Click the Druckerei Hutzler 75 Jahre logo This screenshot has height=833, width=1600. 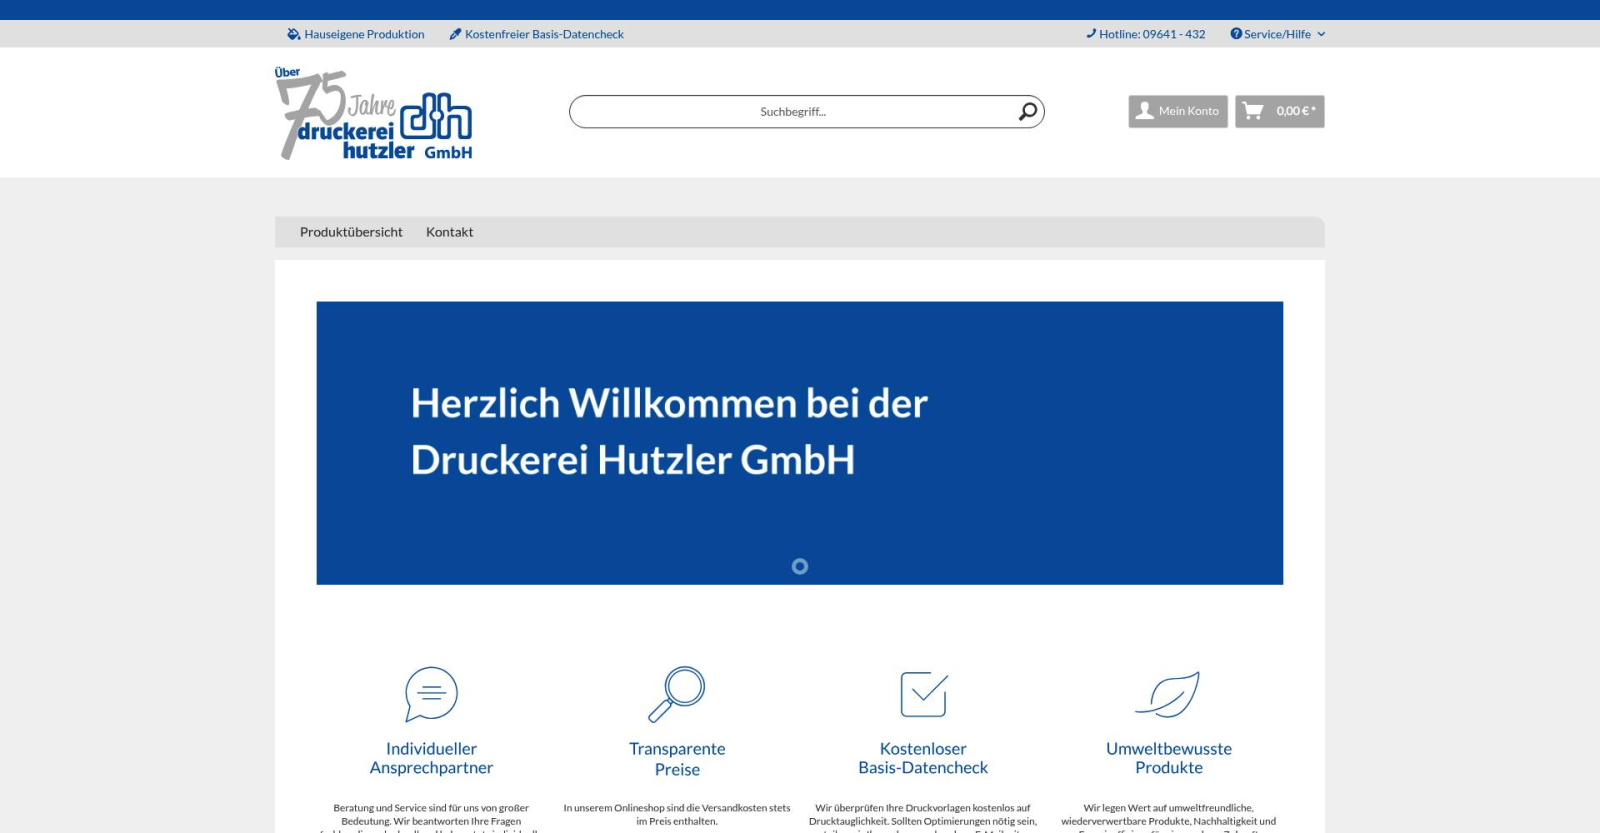point(374,113)
